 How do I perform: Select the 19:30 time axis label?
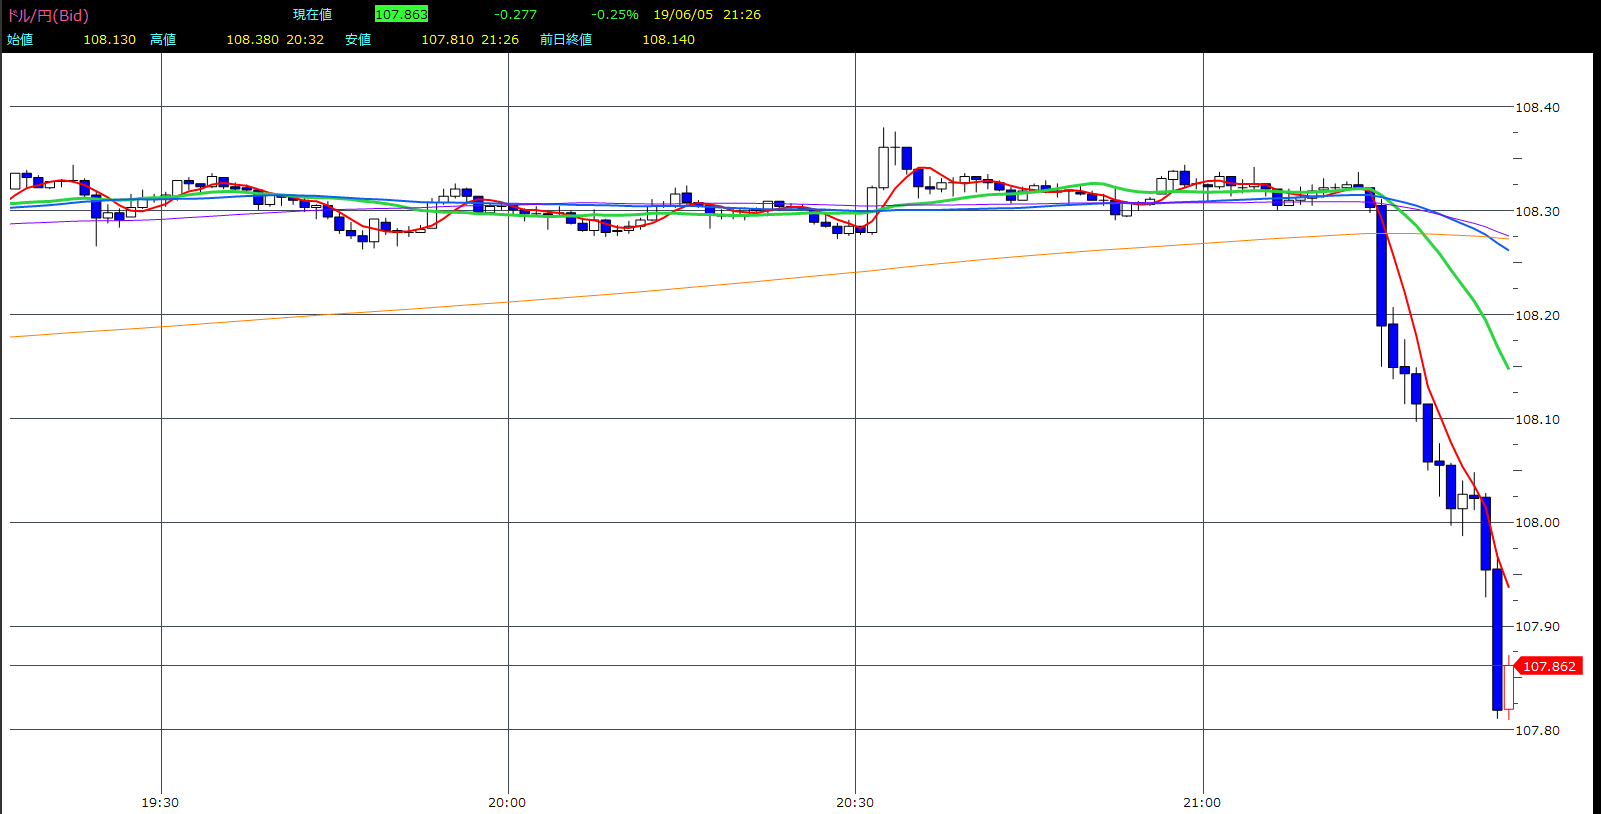(x=160, y=802)
